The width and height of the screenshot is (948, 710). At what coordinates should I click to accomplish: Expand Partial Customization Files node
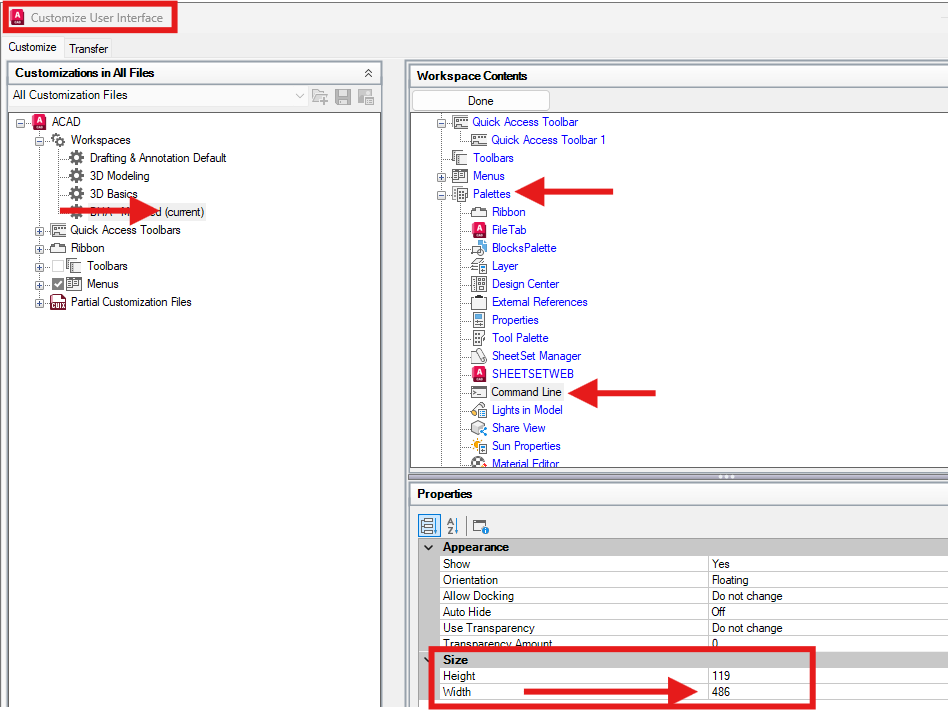coord(39,304)
